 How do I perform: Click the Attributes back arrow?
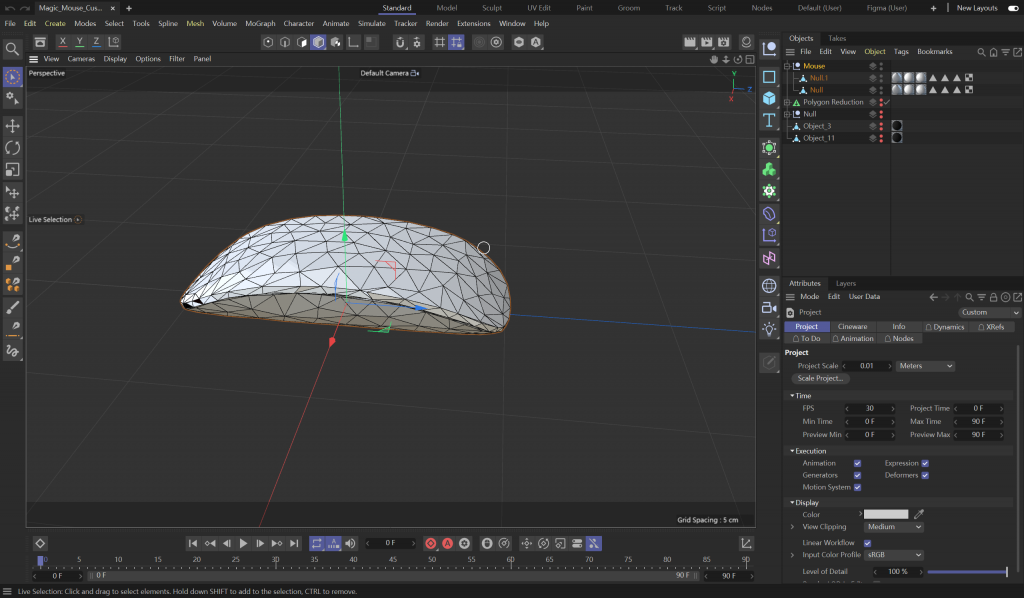pos(933,297)
